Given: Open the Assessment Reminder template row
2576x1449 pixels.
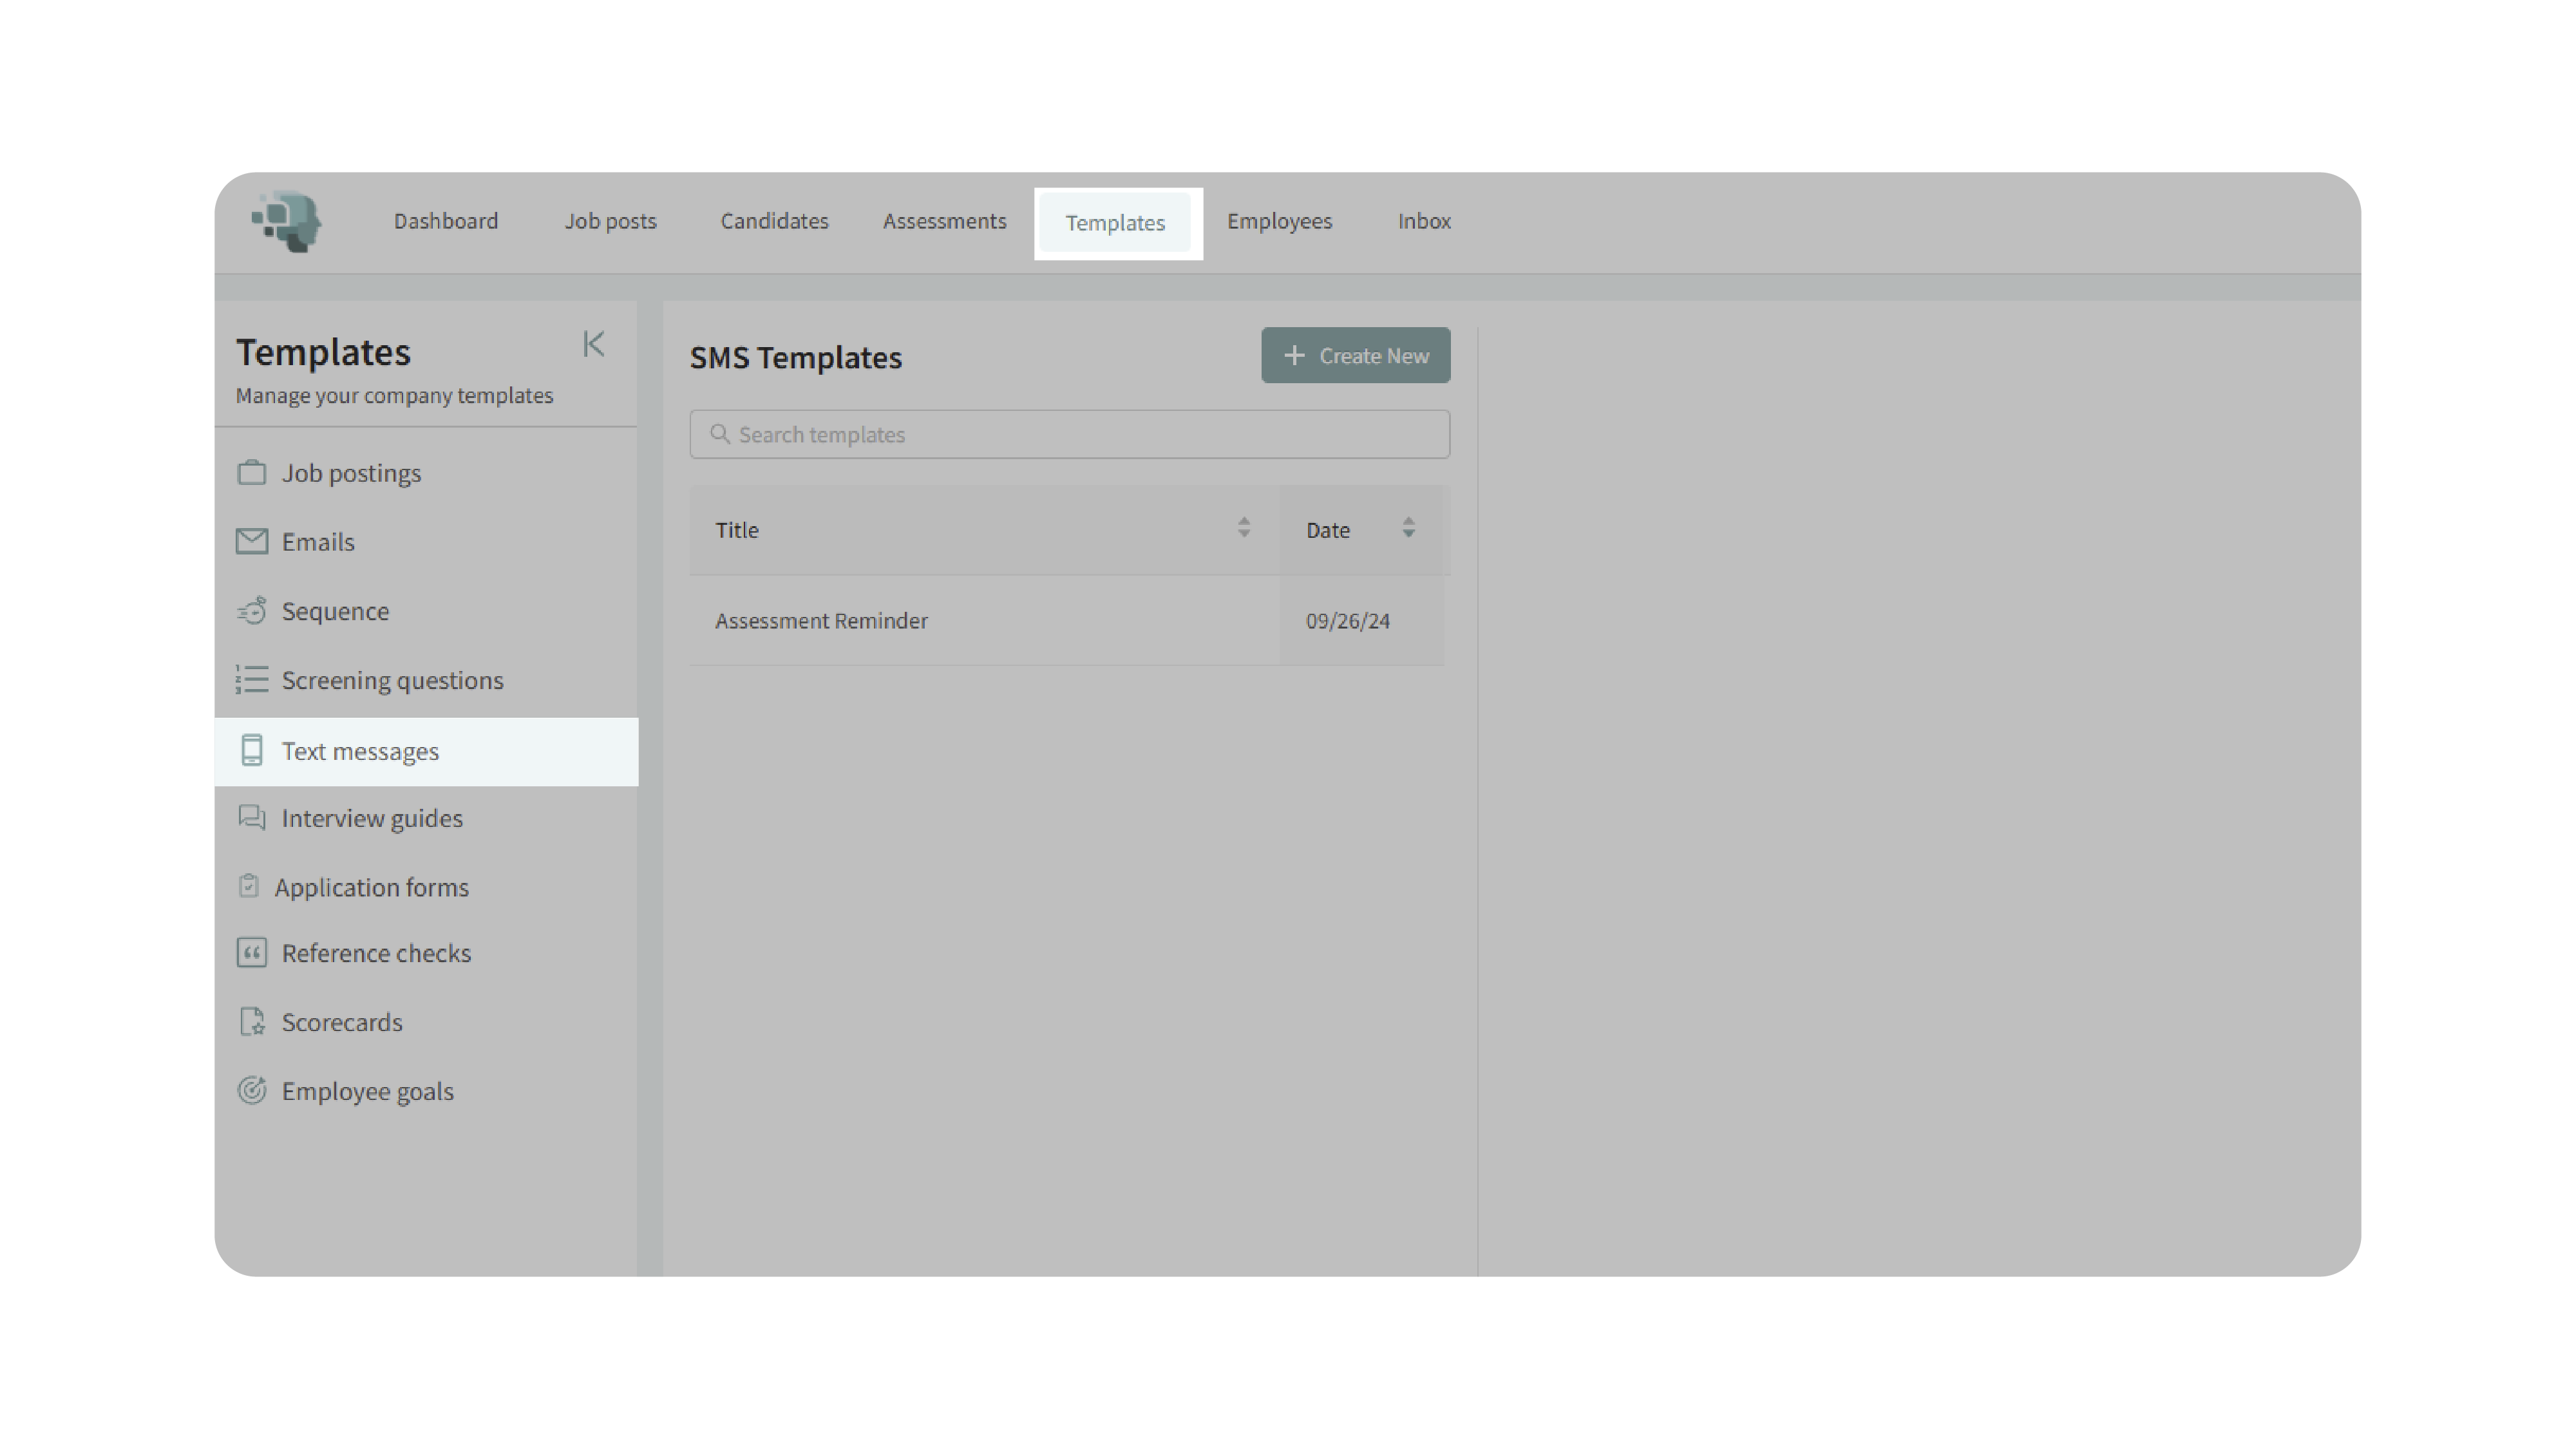Looking at the screenshot, I should click(821, 621).
